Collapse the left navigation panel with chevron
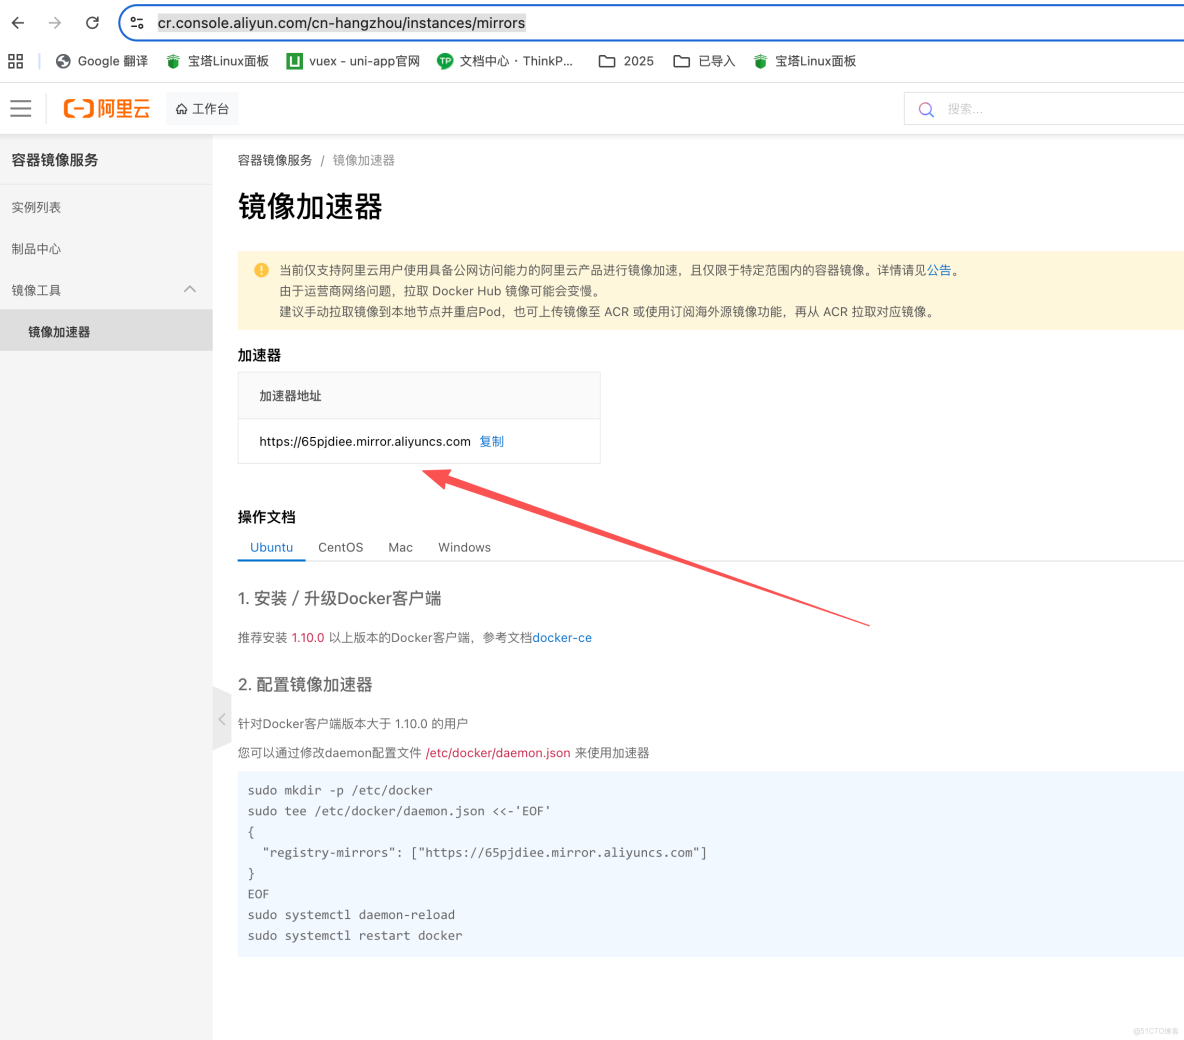Viewport: 1184px width, 1040px height. pos(221,718)
